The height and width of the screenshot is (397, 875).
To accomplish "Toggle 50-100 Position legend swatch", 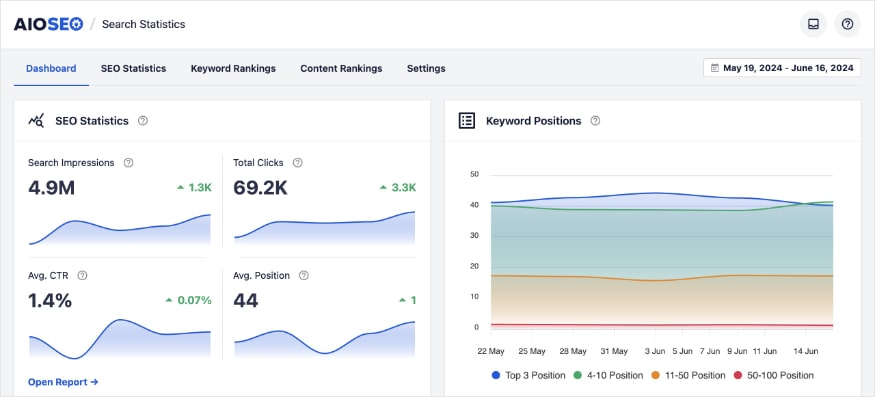I will [738, 376].
